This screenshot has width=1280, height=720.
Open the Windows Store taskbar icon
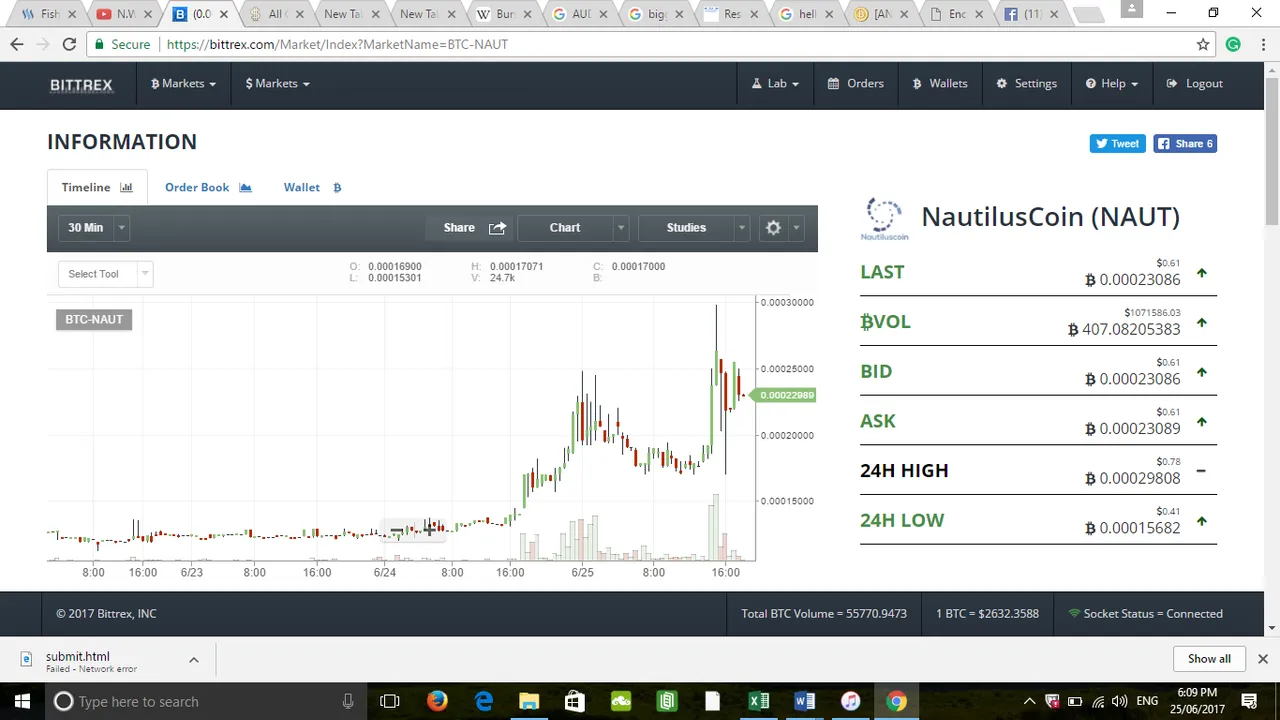(575, 701)
